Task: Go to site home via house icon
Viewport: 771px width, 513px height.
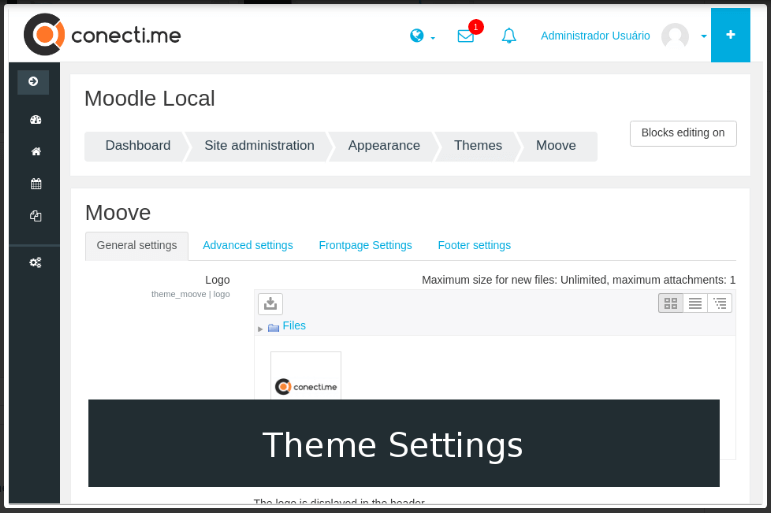Action: 35,151
